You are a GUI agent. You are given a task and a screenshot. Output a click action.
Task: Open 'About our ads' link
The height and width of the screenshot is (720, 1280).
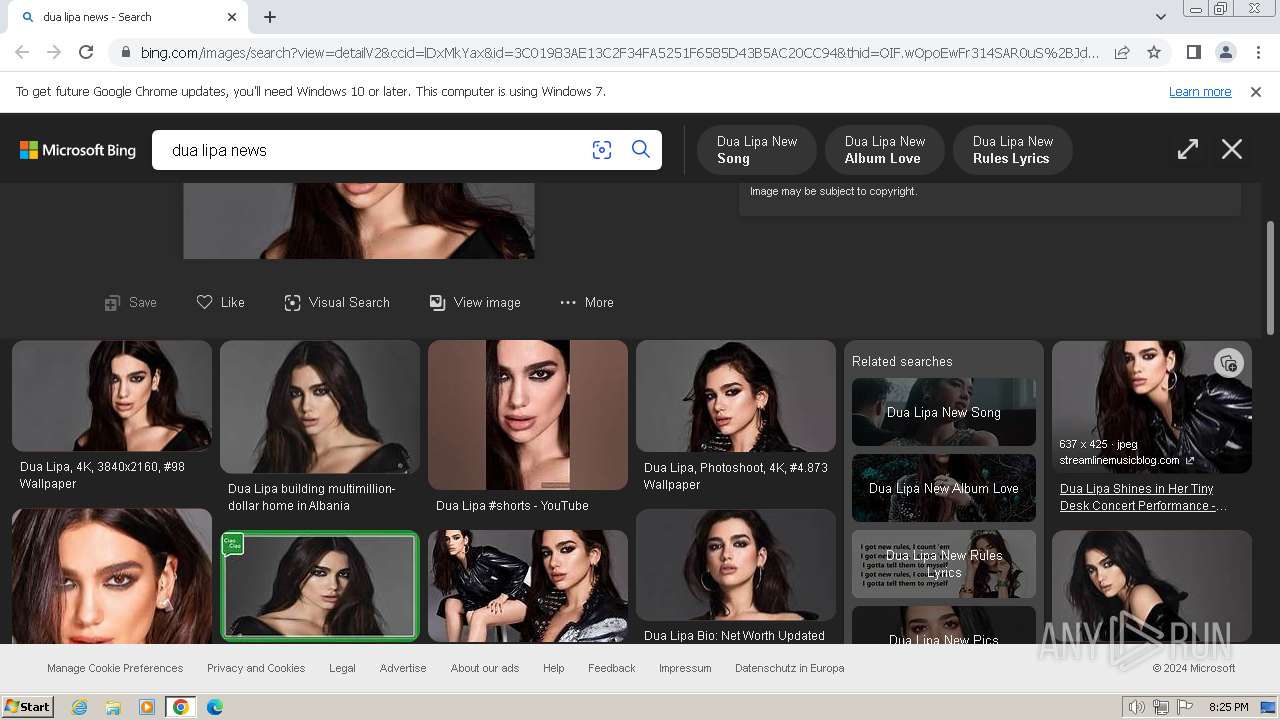tap(485, 668)
